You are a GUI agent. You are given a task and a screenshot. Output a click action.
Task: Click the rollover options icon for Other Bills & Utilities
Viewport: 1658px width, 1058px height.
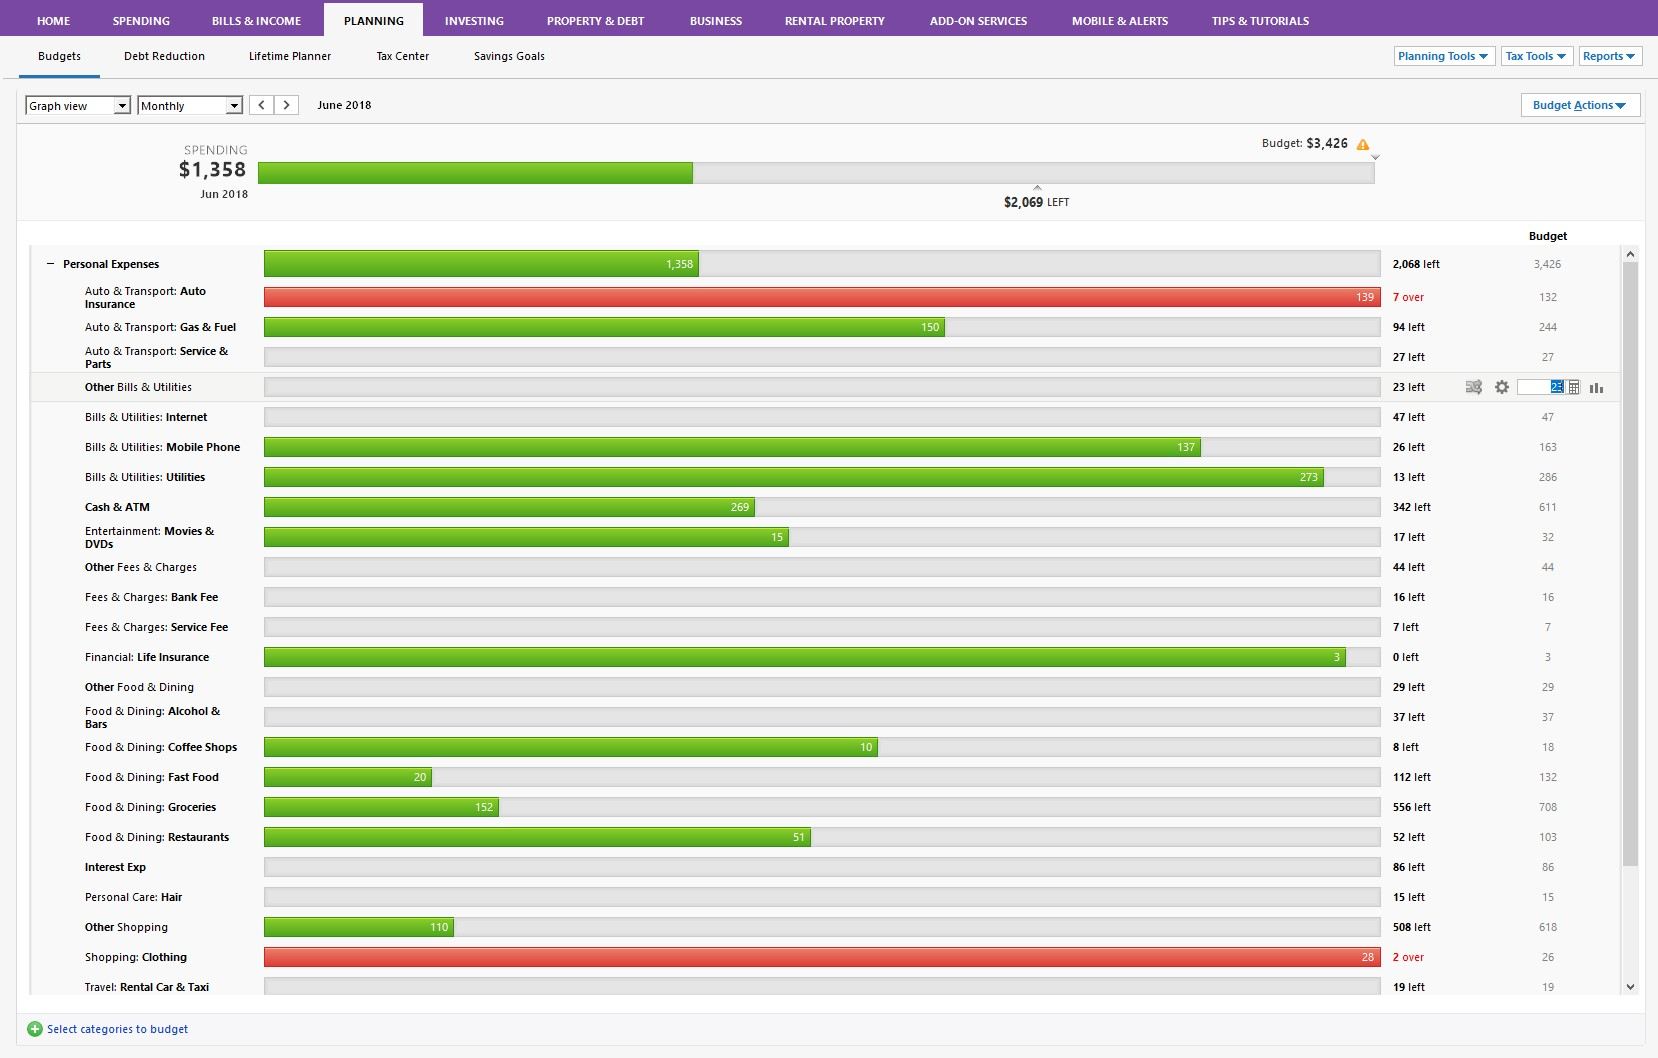1473,387
